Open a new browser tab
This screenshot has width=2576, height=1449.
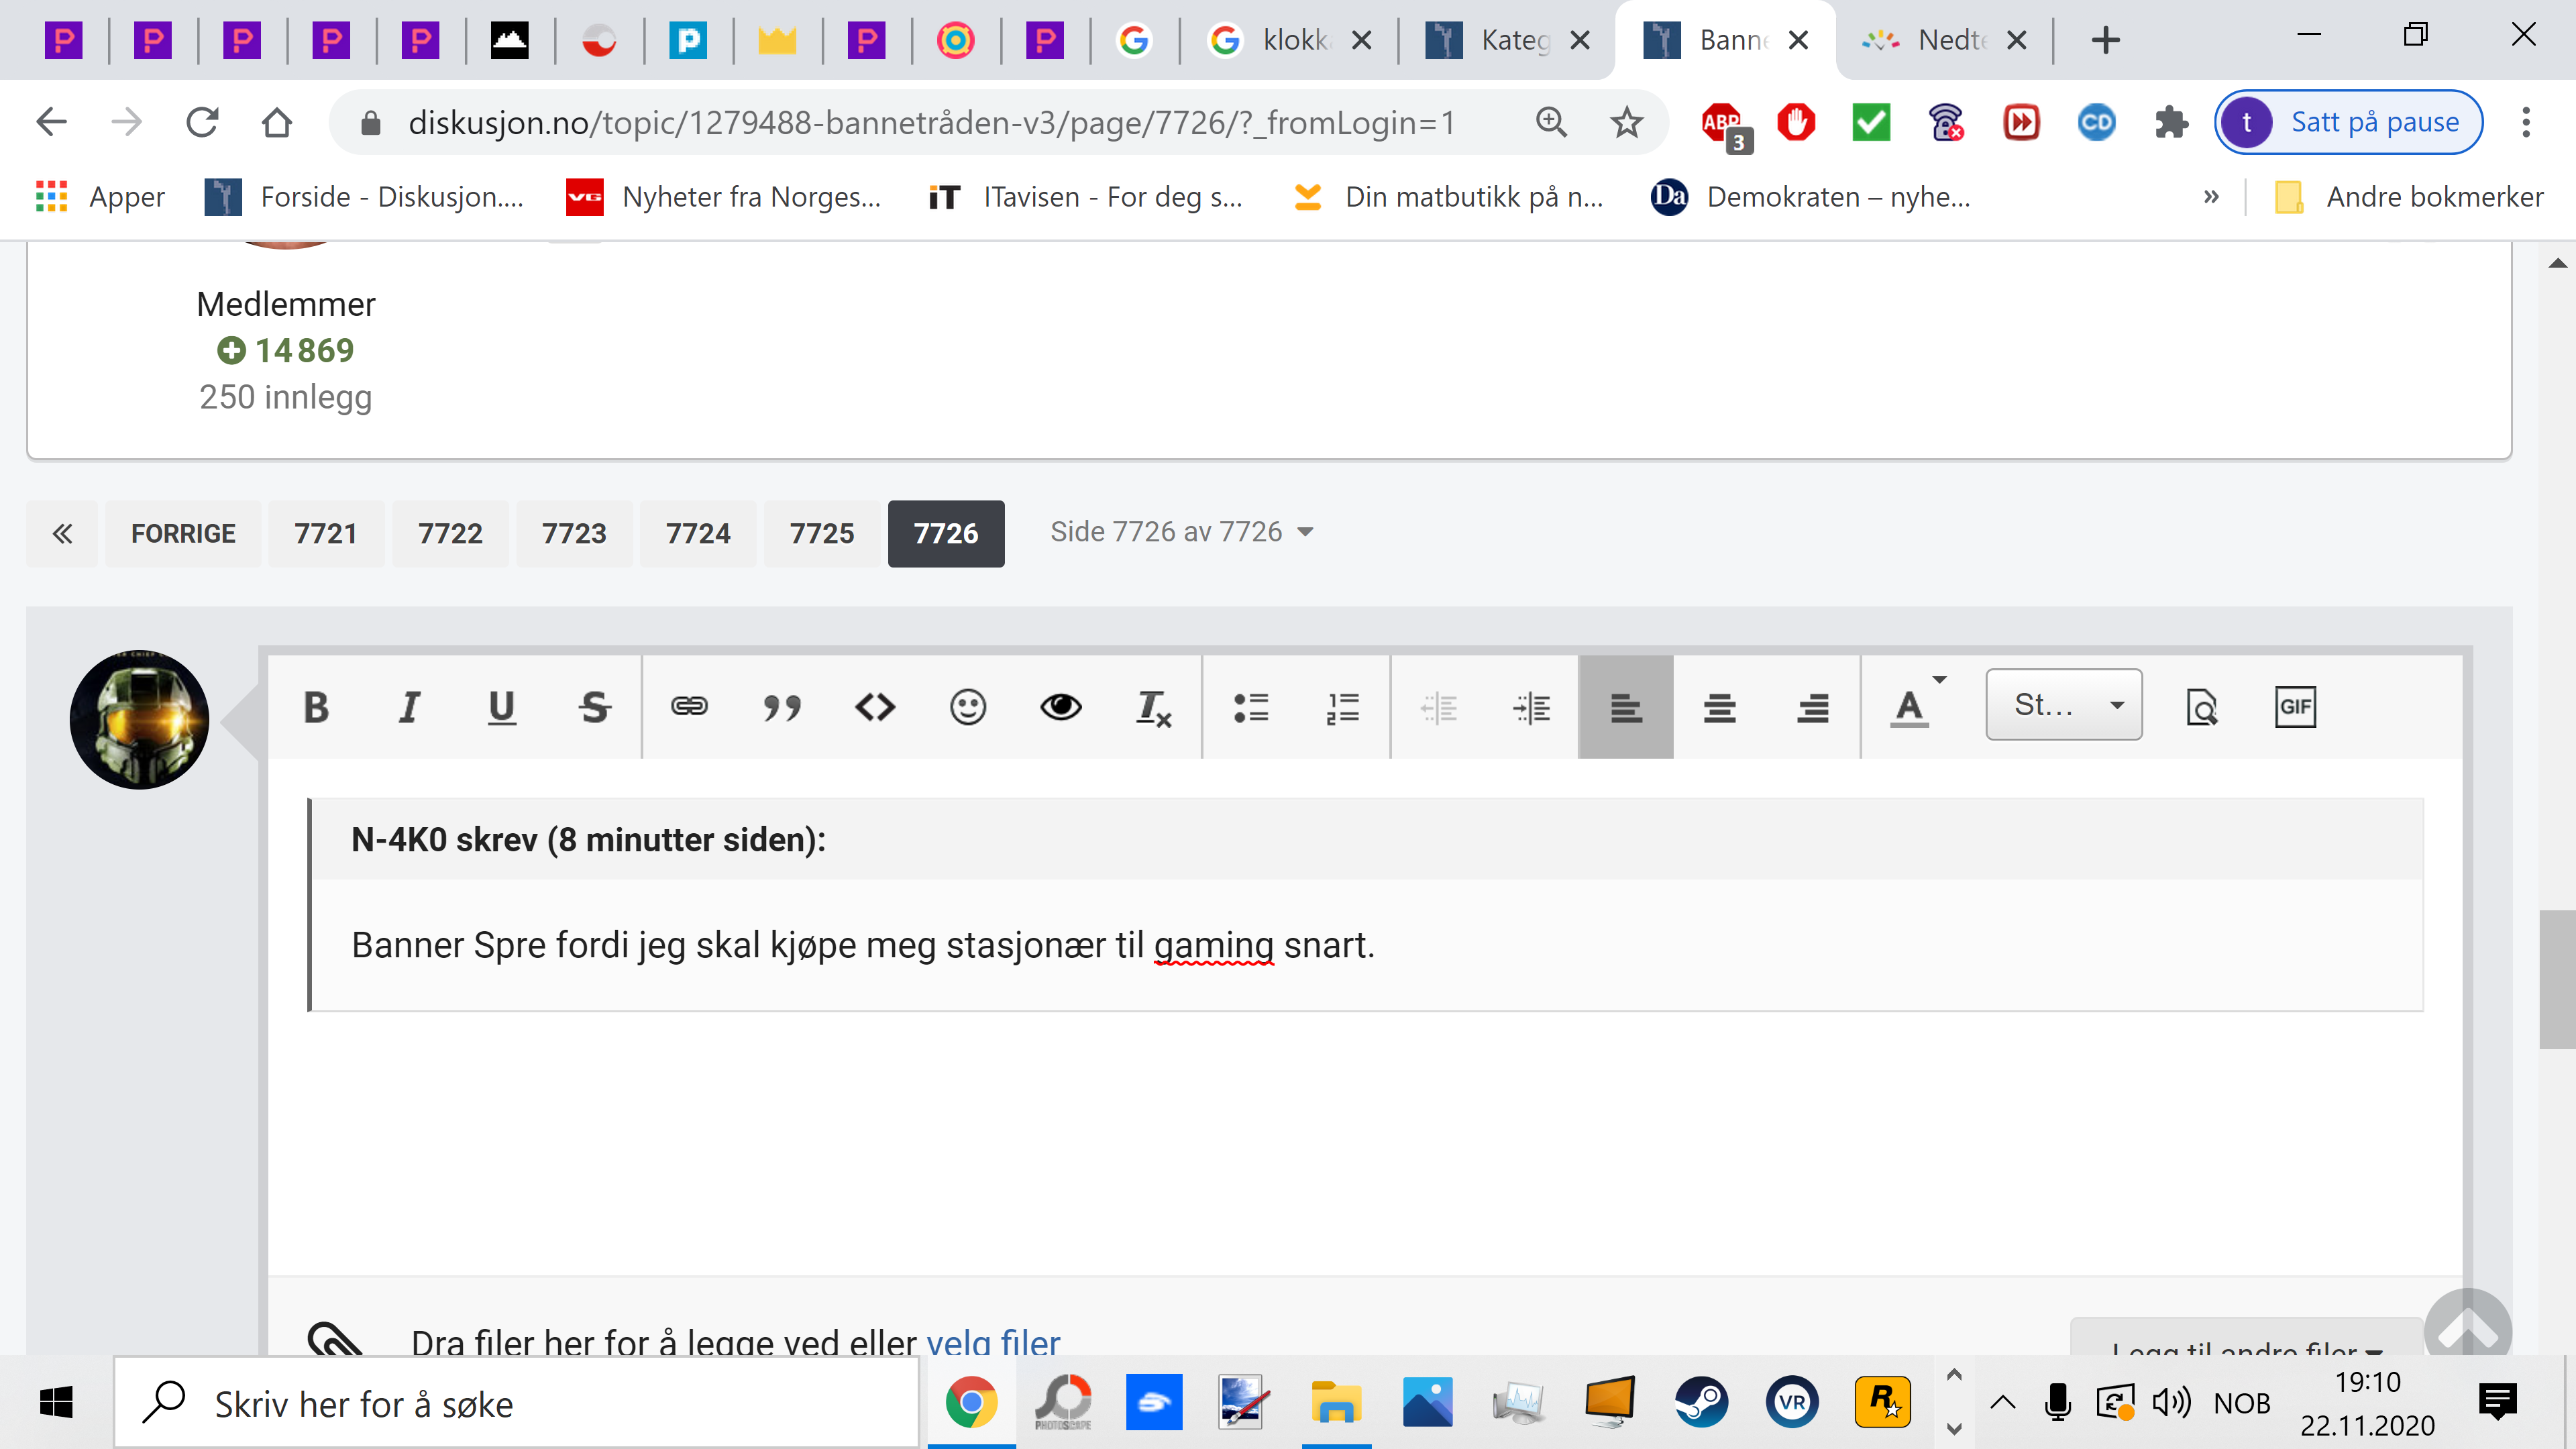(x=2105, y=40)
